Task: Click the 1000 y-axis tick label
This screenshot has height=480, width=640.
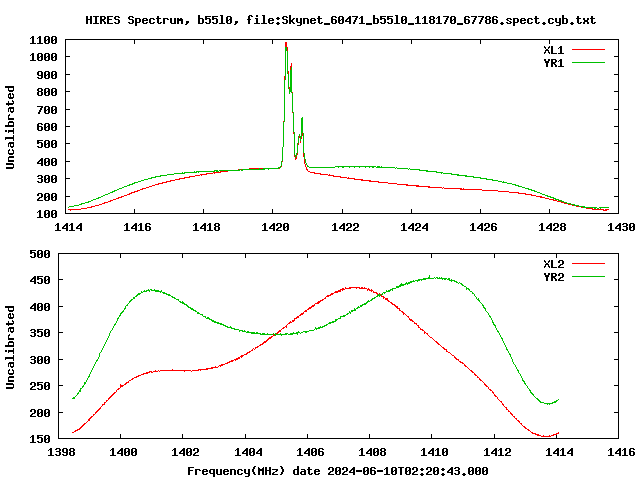Action: 43,57
